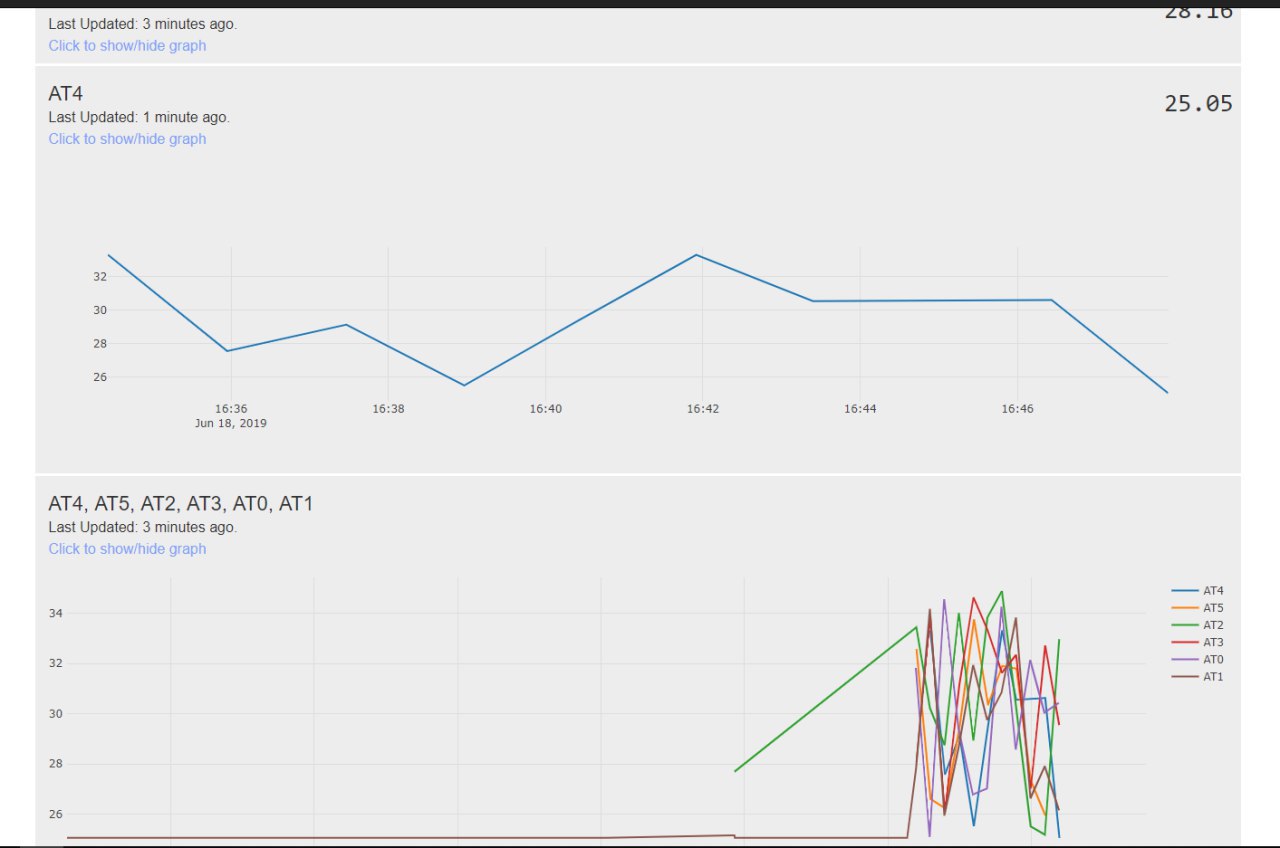Screen dimensions: 1280x848
Task: Click the Last Updated: 1 minute ago text
Action: [139, 117]
